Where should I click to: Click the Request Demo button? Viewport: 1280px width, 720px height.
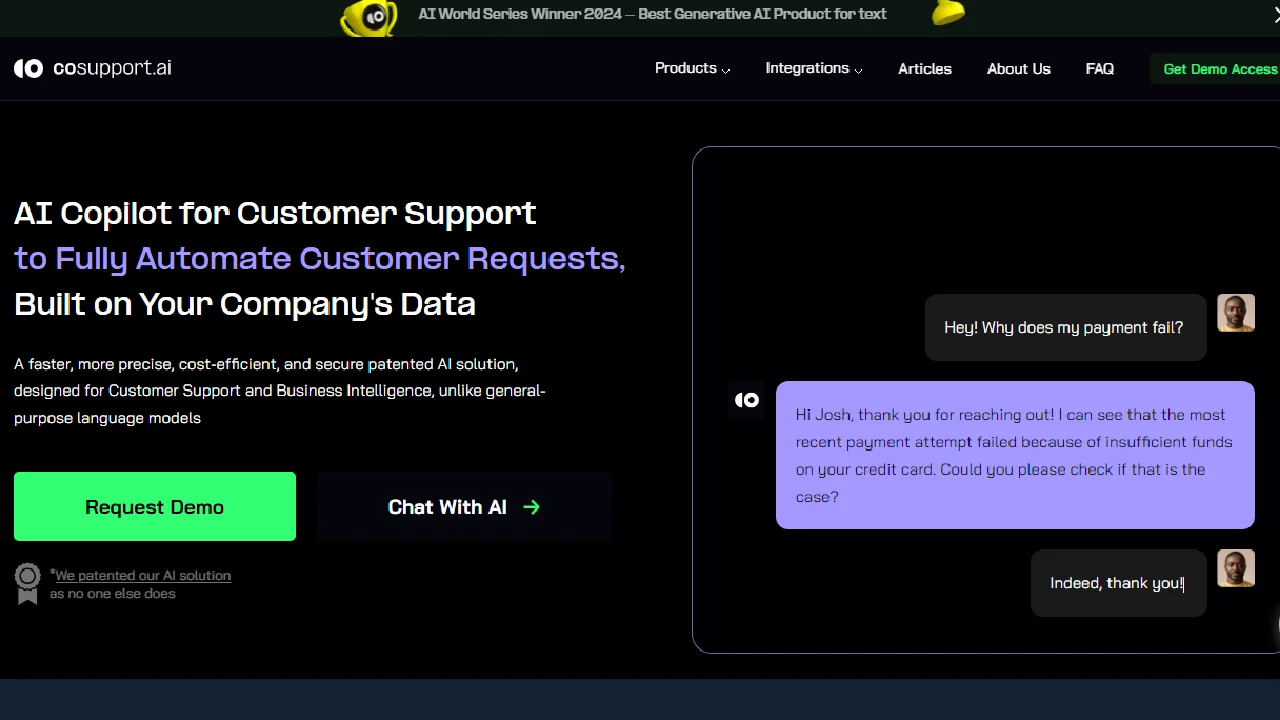point(154,507)
